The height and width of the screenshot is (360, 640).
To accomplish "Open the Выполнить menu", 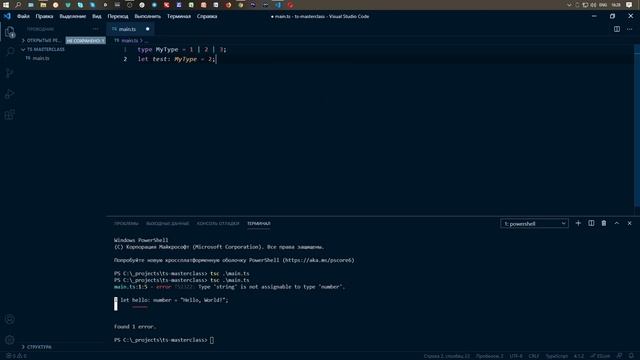I will click(x=148, y=16).
